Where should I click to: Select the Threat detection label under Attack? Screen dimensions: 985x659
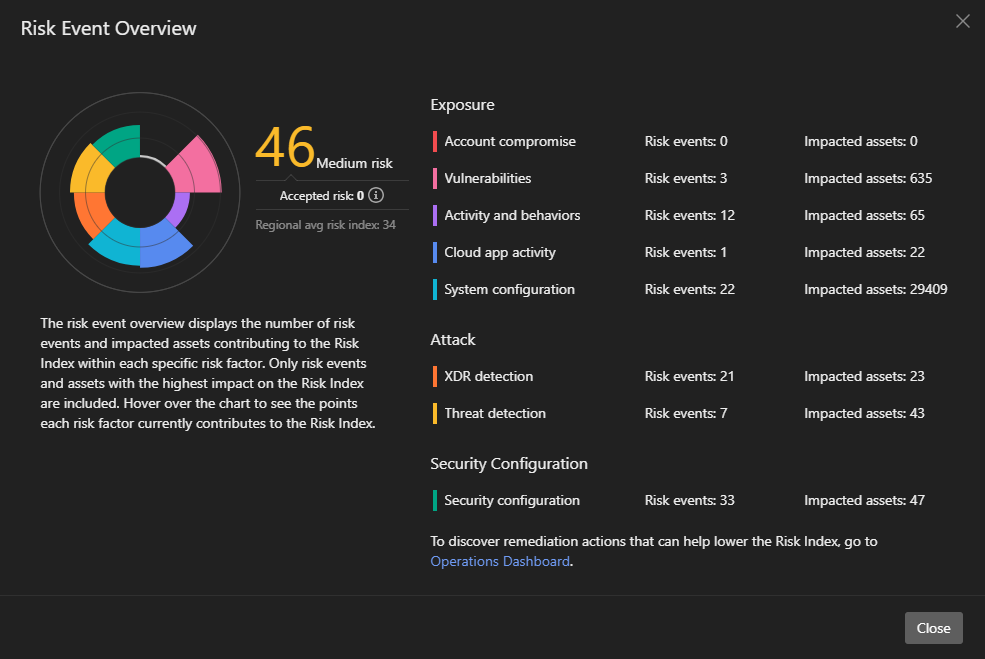pyautogui.click(x=495, y=413)
